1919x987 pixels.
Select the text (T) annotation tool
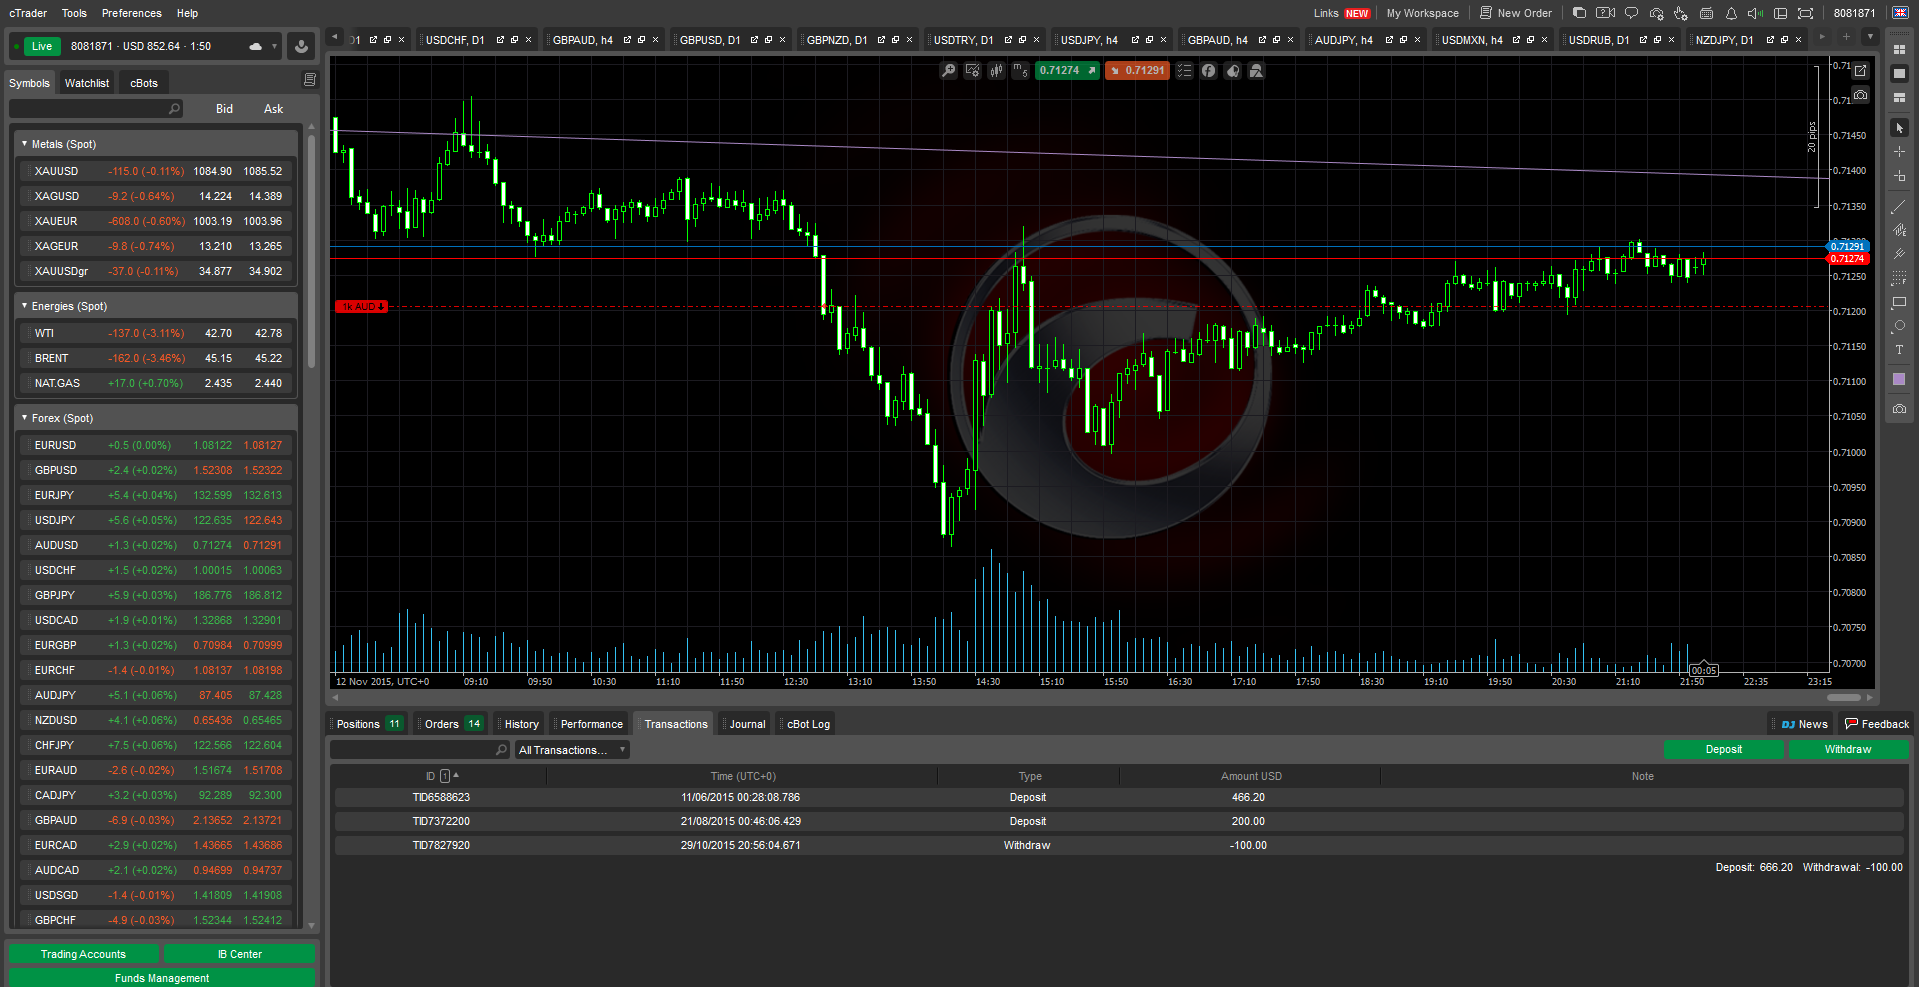tap(1899, 350)
